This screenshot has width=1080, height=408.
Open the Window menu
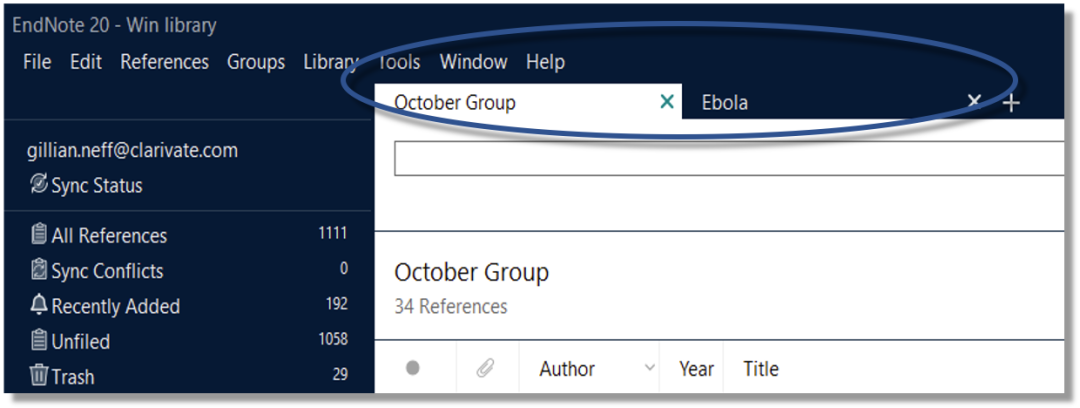[x=474, y=62]
